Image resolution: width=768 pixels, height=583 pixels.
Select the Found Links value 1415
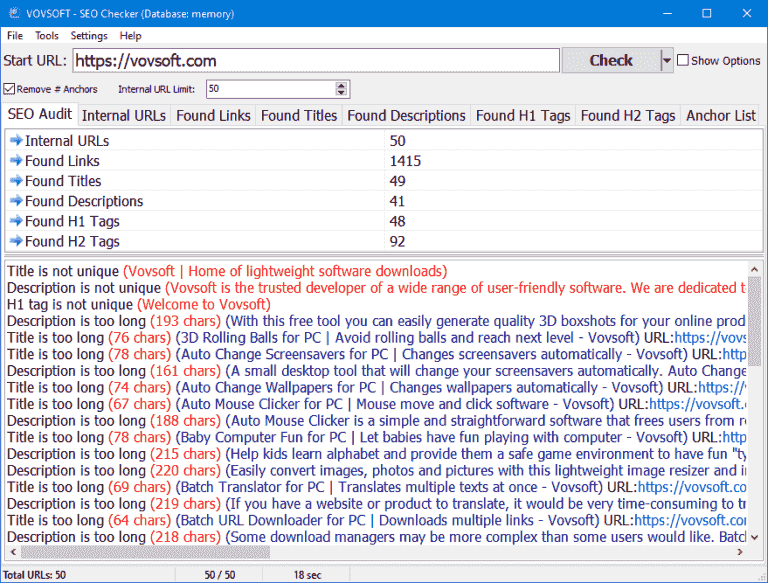pyautogui.click(x=405, y=161)
